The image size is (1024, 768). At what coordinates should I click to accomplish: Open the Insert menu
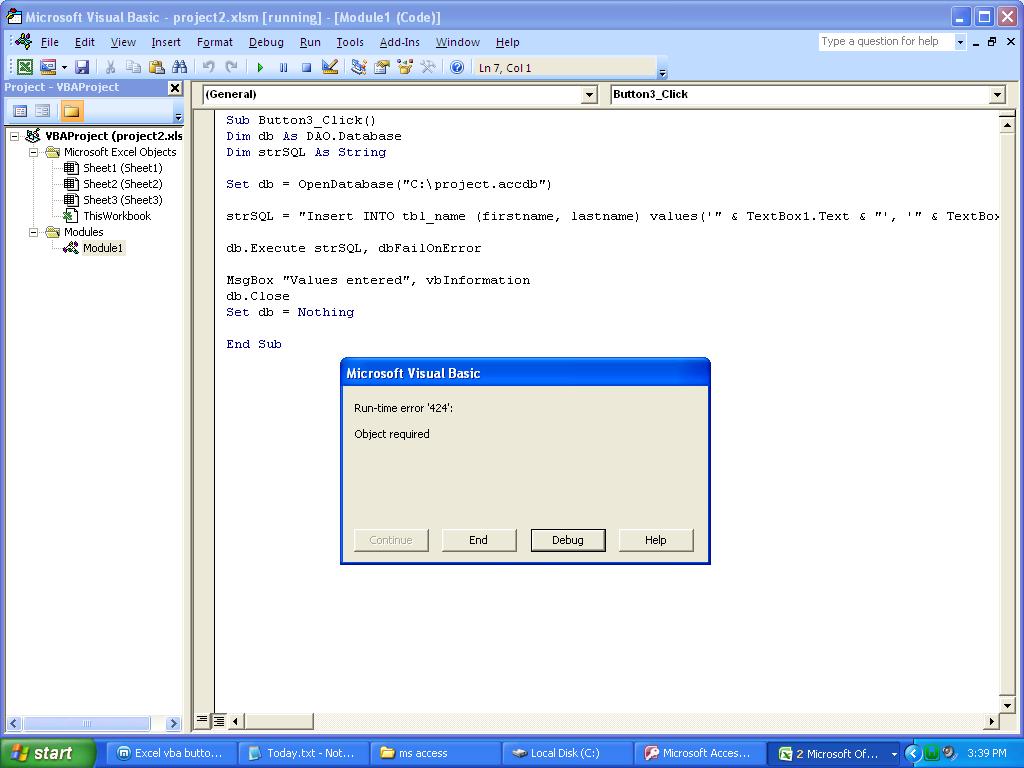pyautogui.click(x=166, y=42)
